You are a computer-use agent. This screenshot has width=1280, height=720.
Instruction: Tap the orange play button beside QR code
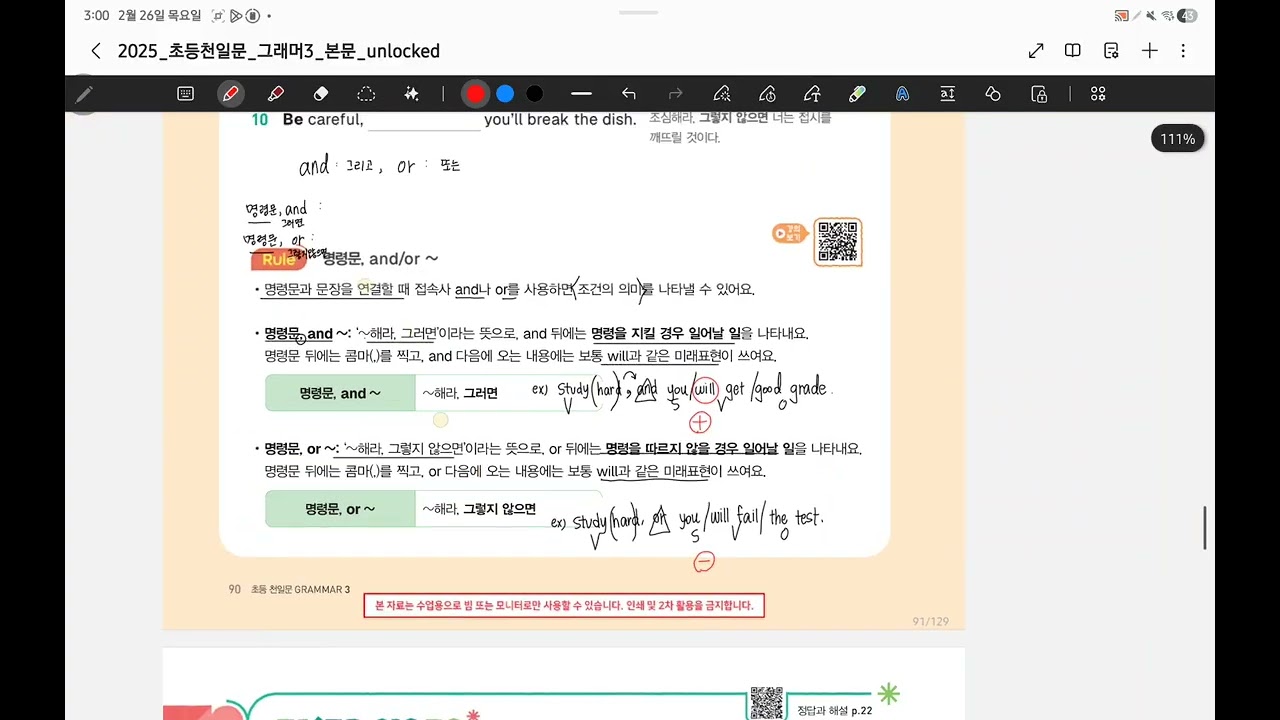click(790, 233)
